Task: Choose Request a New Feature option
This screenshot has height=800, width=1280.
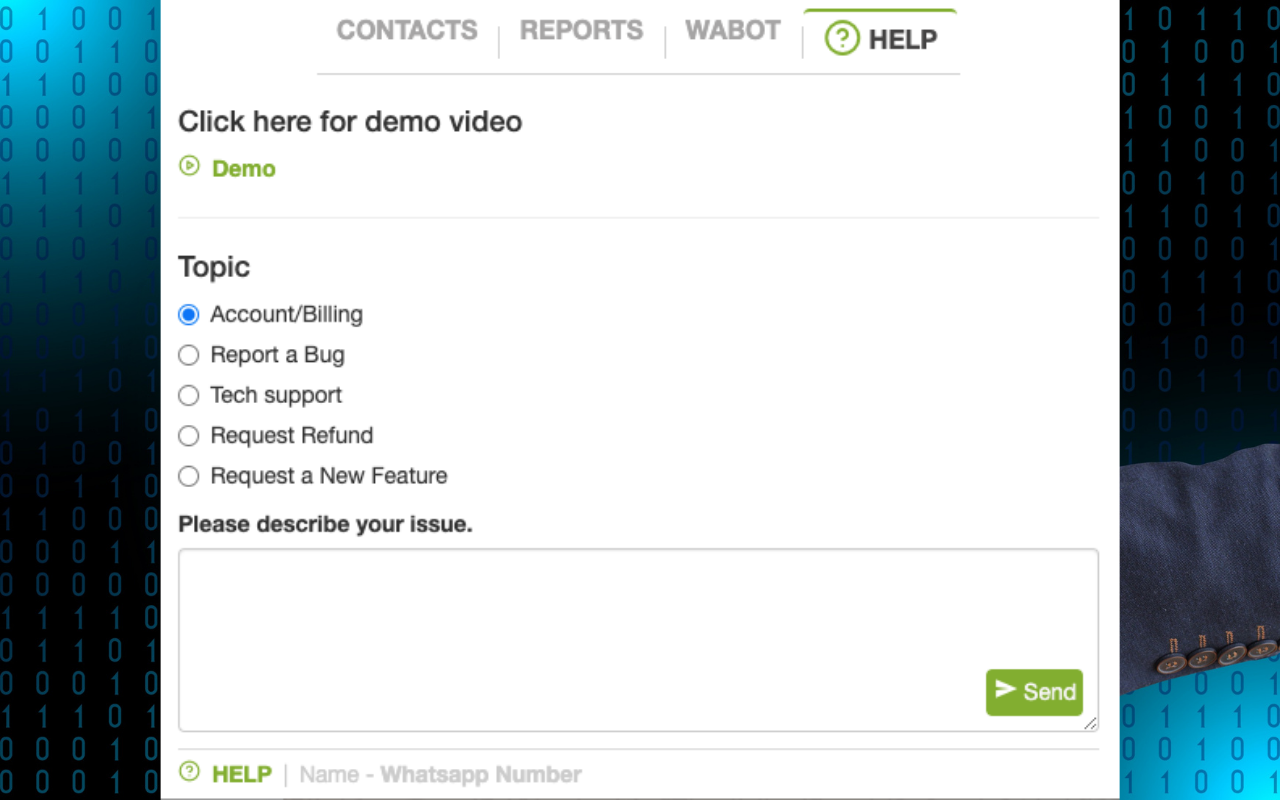Action: tap(189, 476)
